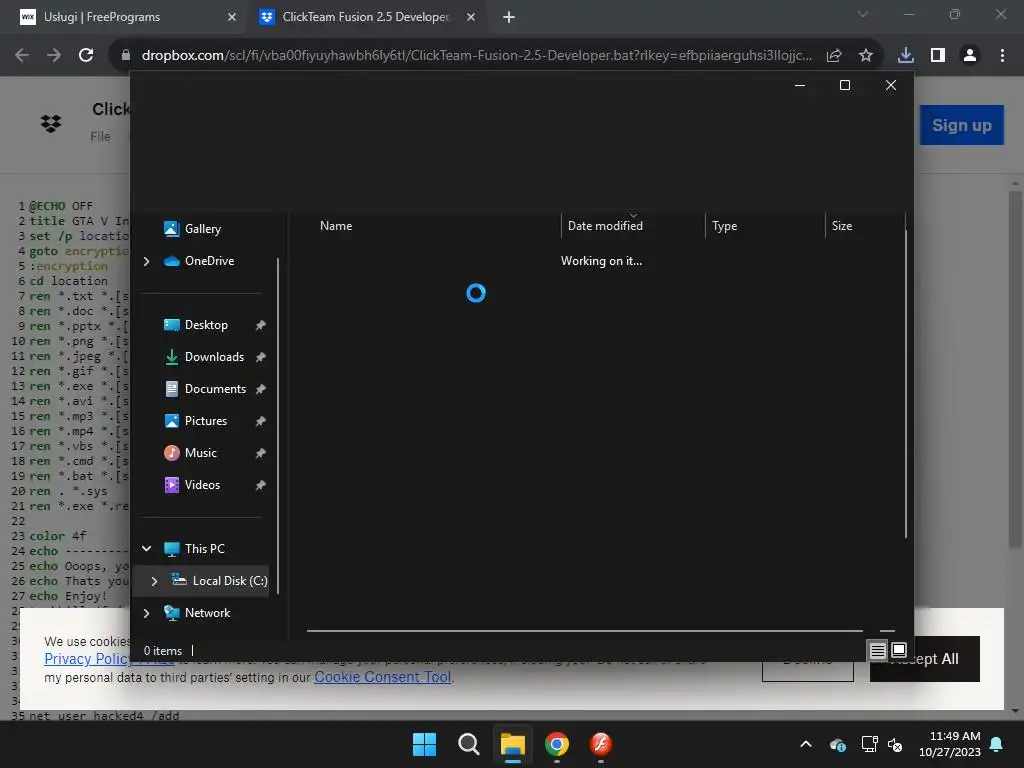Click the pin icon next to Music
This screenshot has height=768, width=1024.
261,453
